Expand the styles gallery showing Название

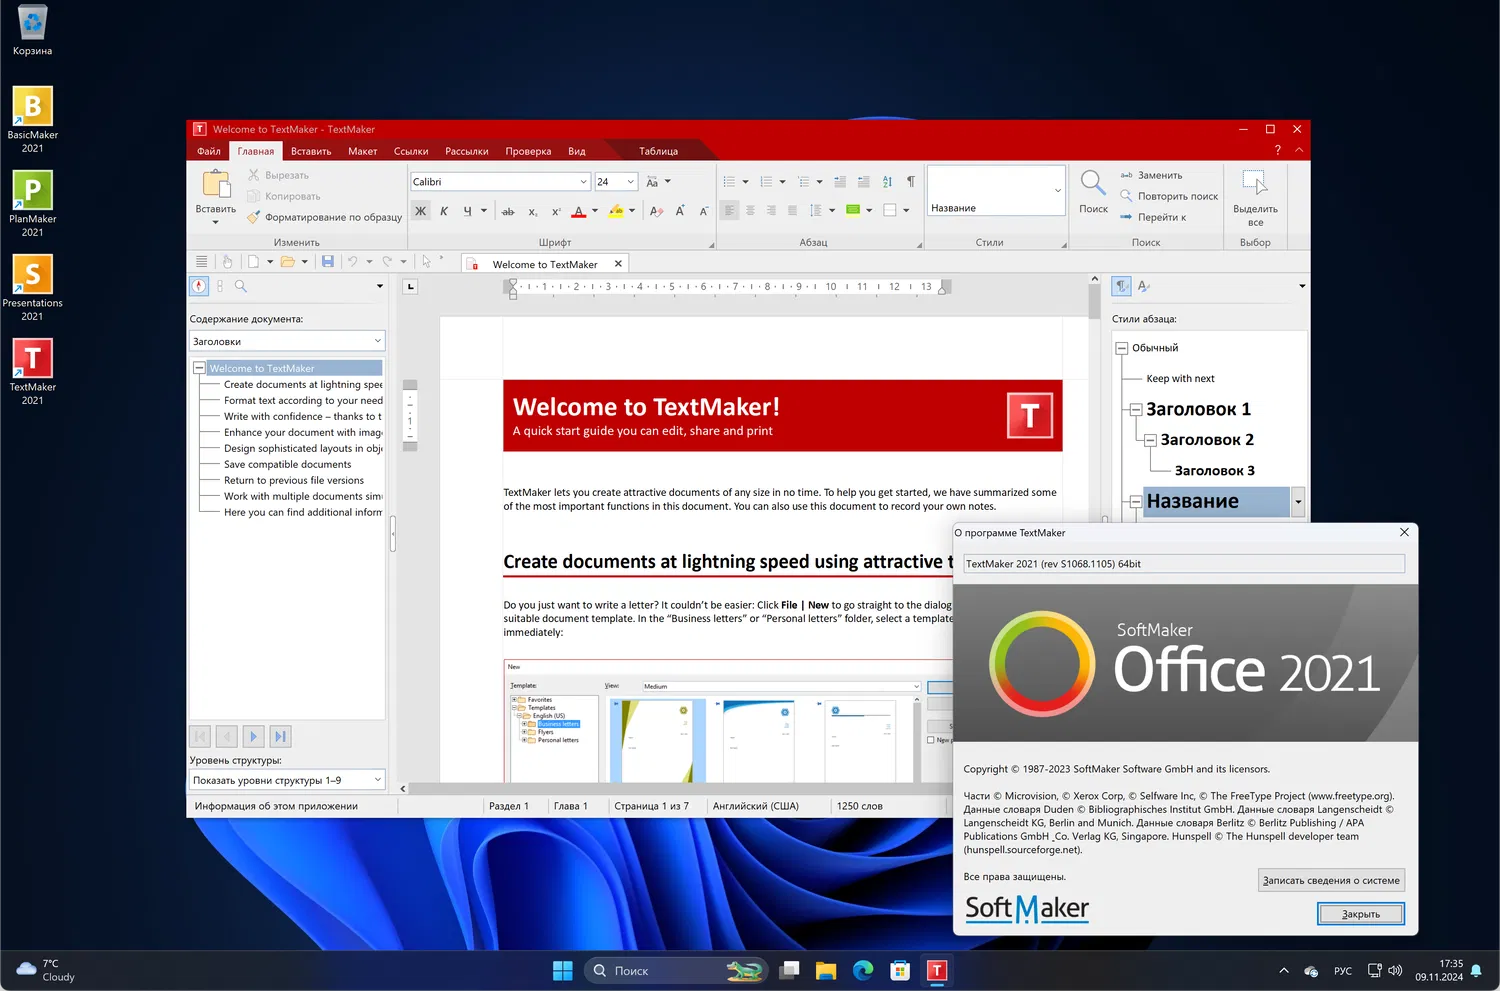tap(1058, 190)
